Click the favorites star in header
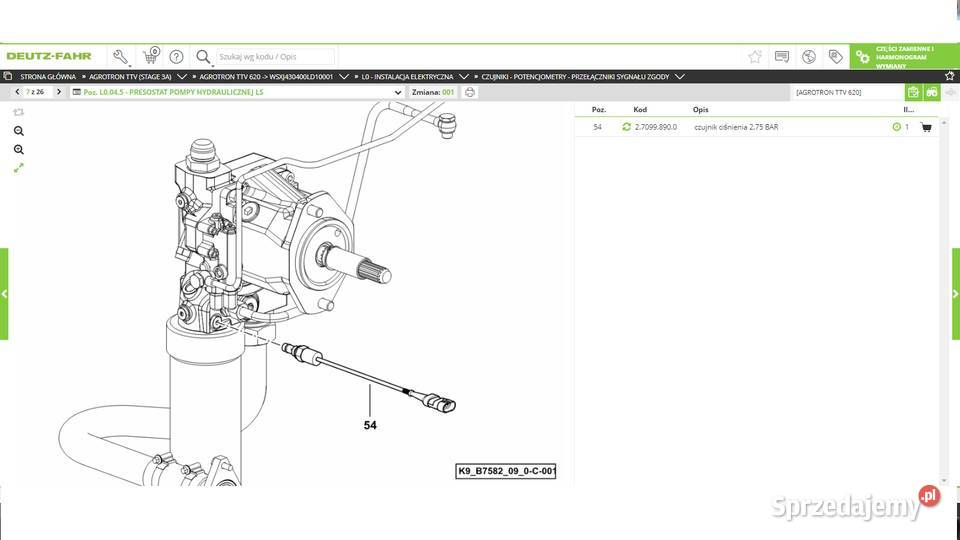Screen dimensions: 960x540 point(754,56)
